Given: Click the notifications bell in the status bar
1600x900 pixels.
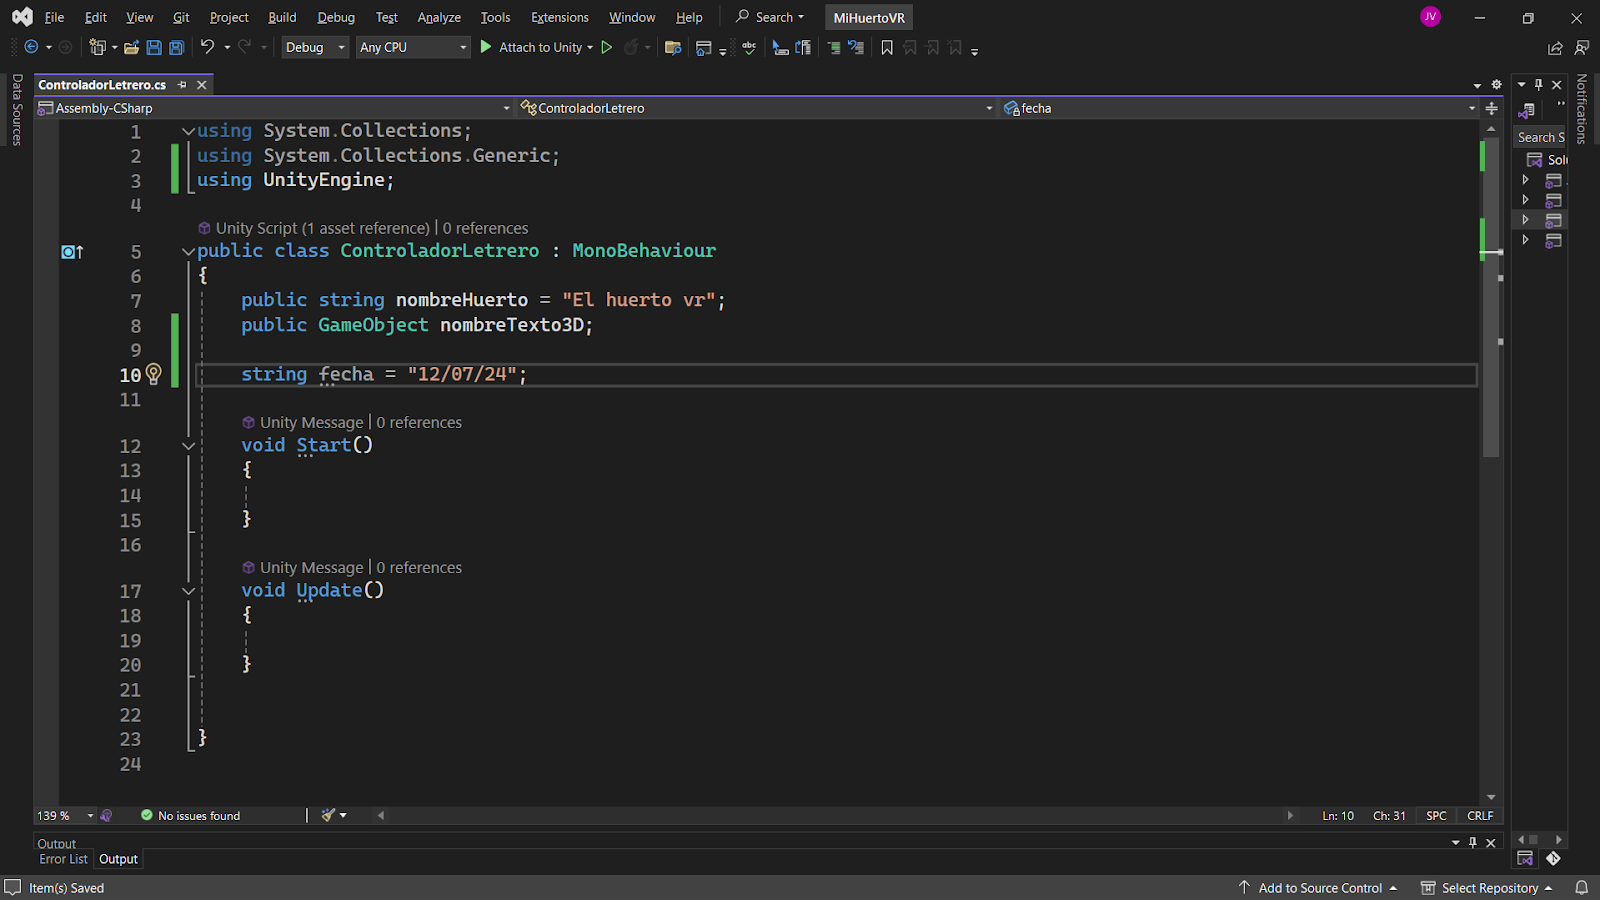Looking at the screenshot, I should (x=1581, y=888).
